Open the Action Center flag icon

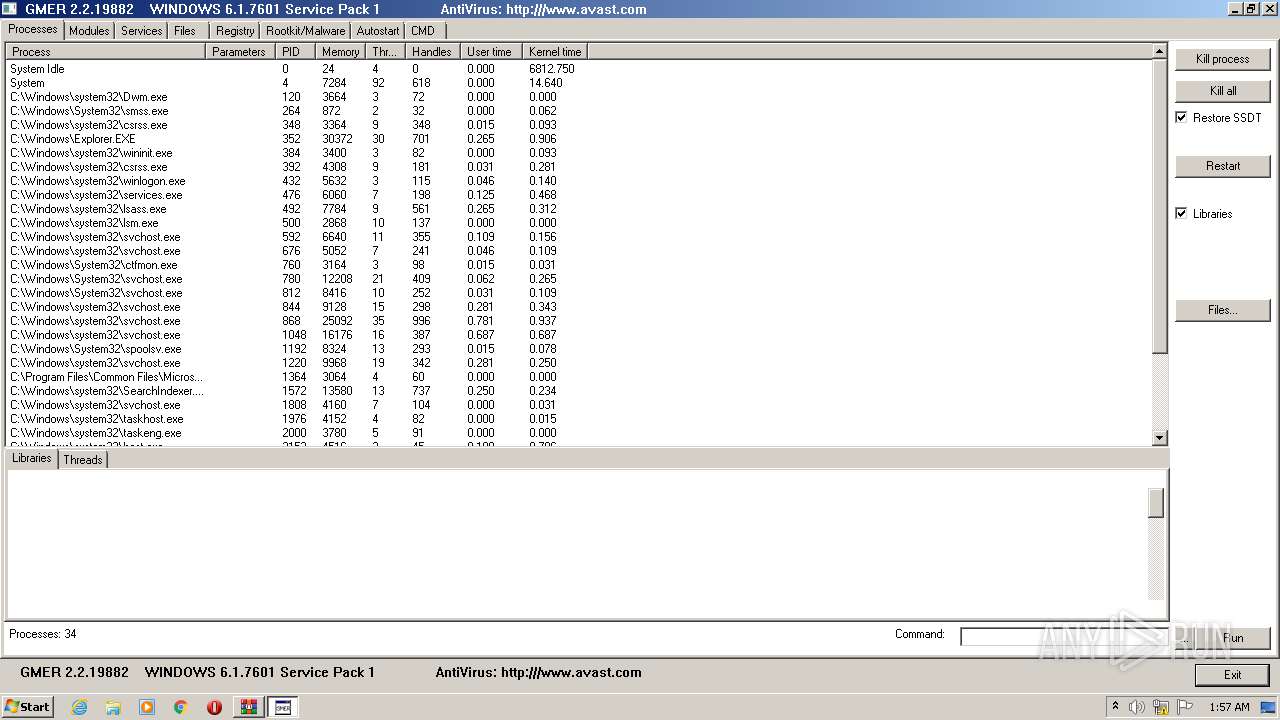[1183, 707]
